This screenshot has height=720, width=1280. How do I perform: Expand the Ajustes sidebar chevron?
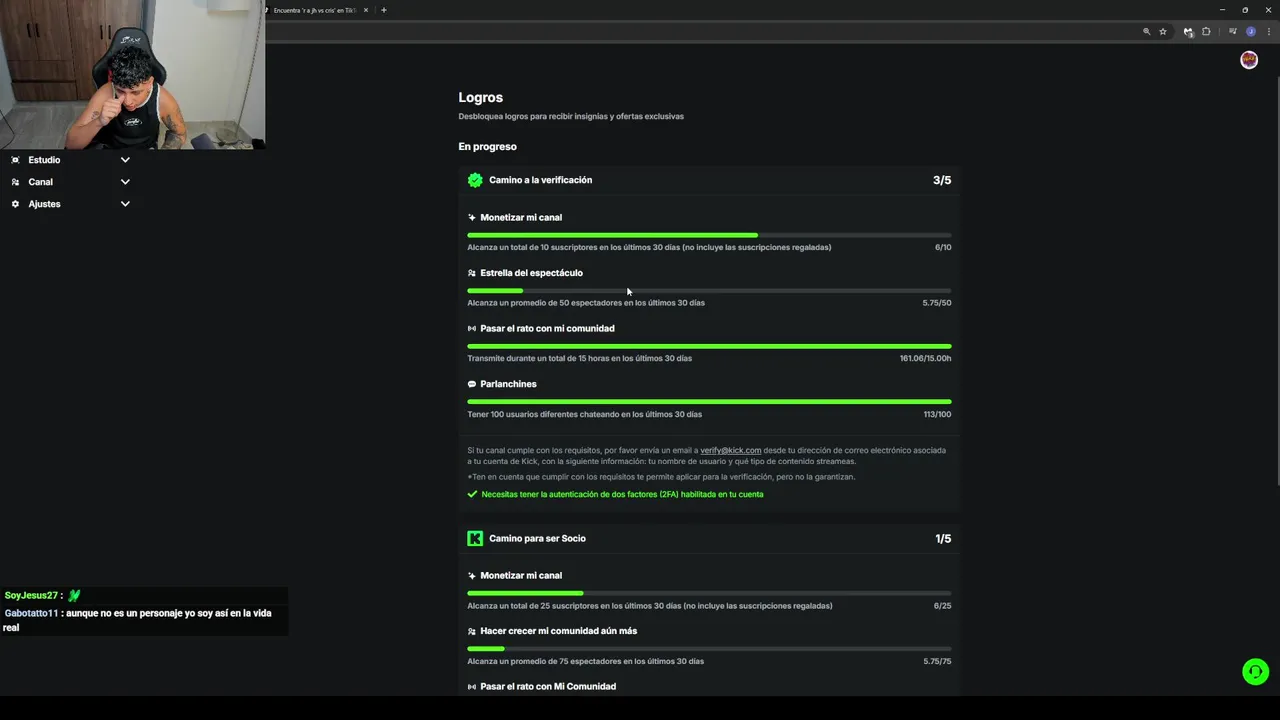[125, 204]
